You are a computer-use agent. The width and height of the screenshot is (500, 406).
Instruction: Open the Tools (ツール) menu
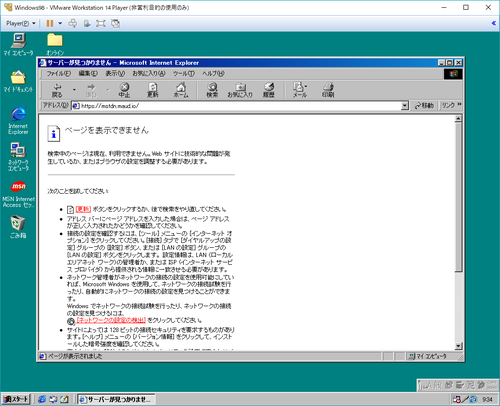pyautogui.click(x=183, y=73)
